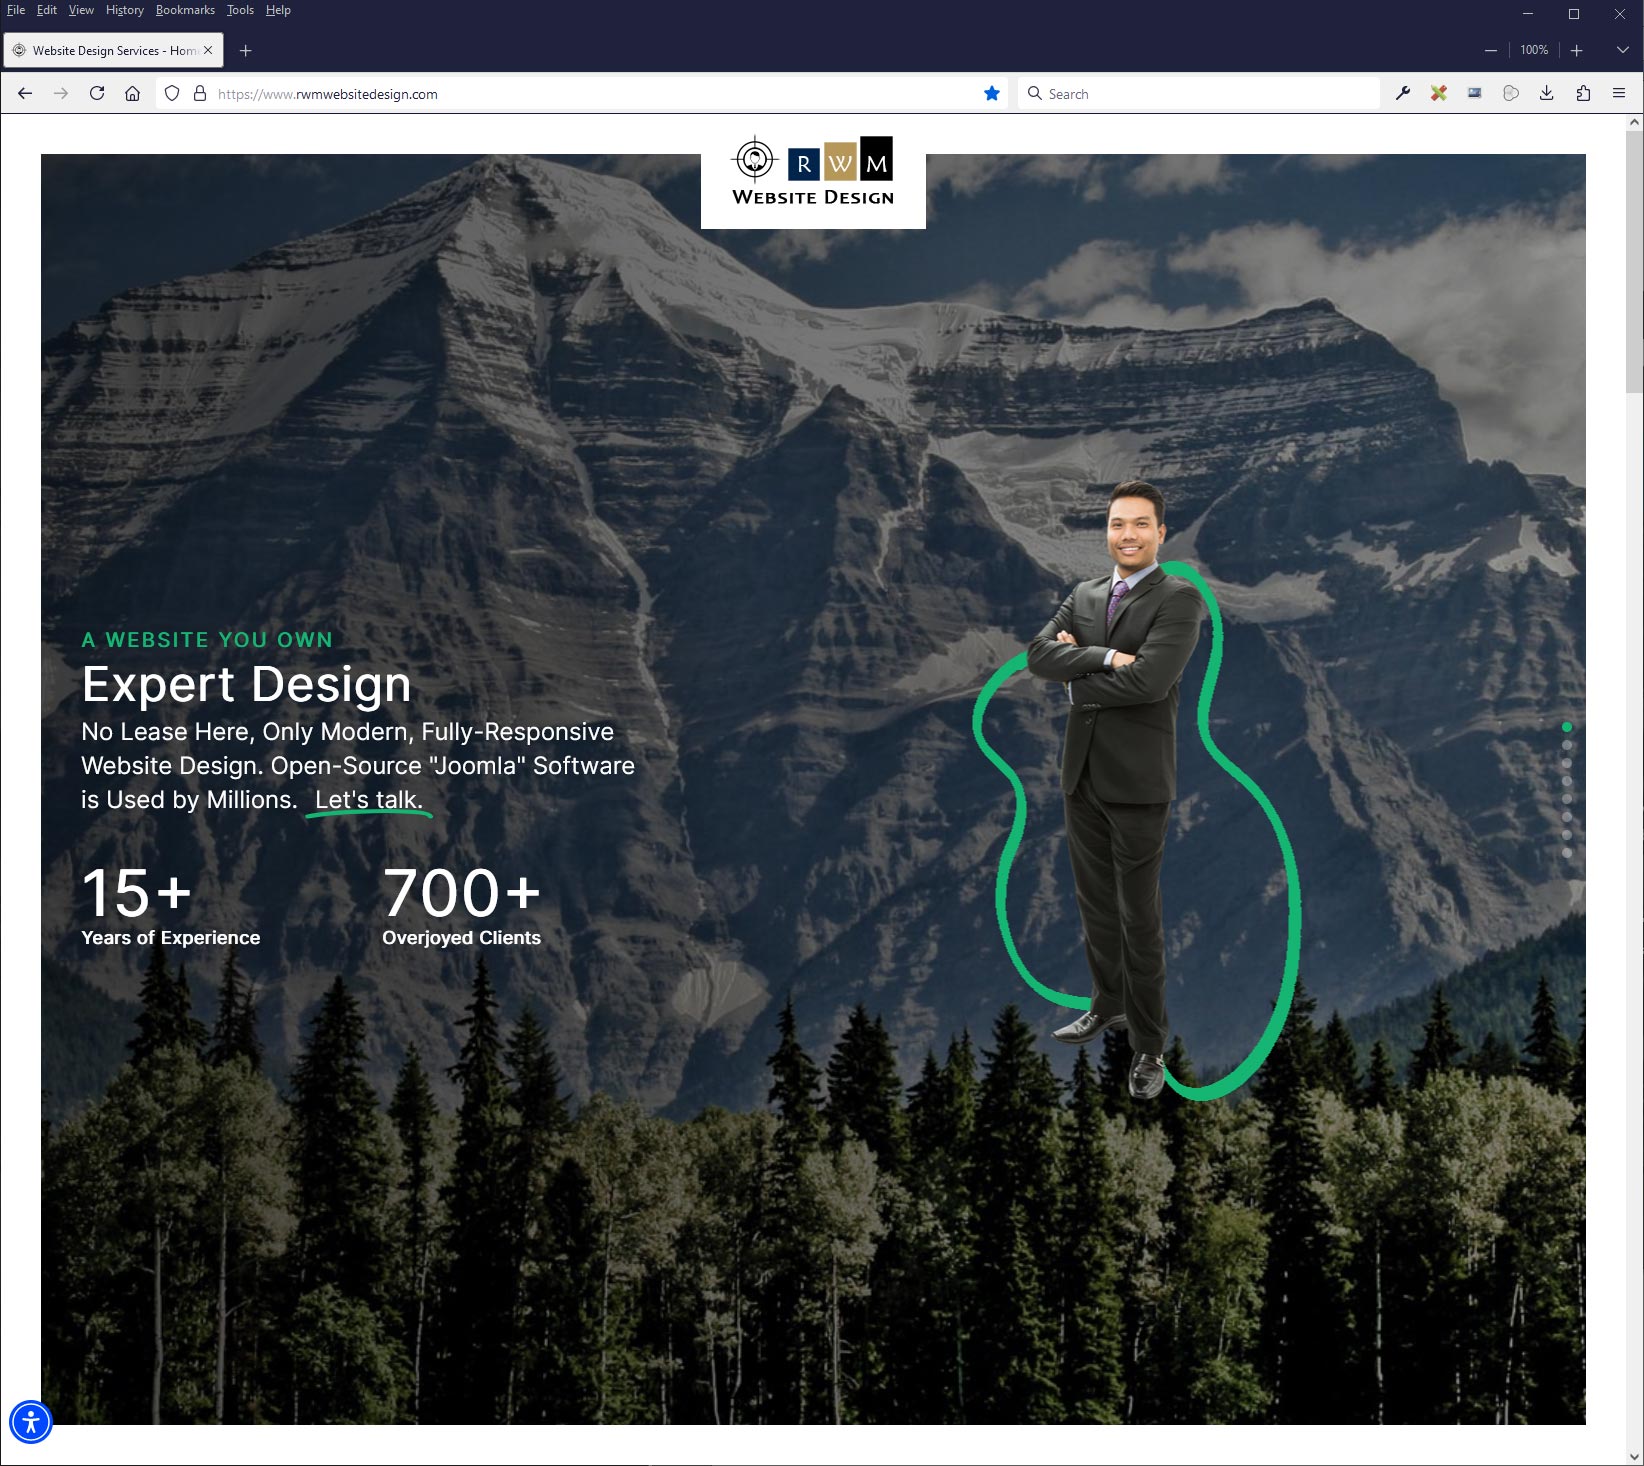
Task: Click the Overjoyed Clients label
Action: click(461, 938)
